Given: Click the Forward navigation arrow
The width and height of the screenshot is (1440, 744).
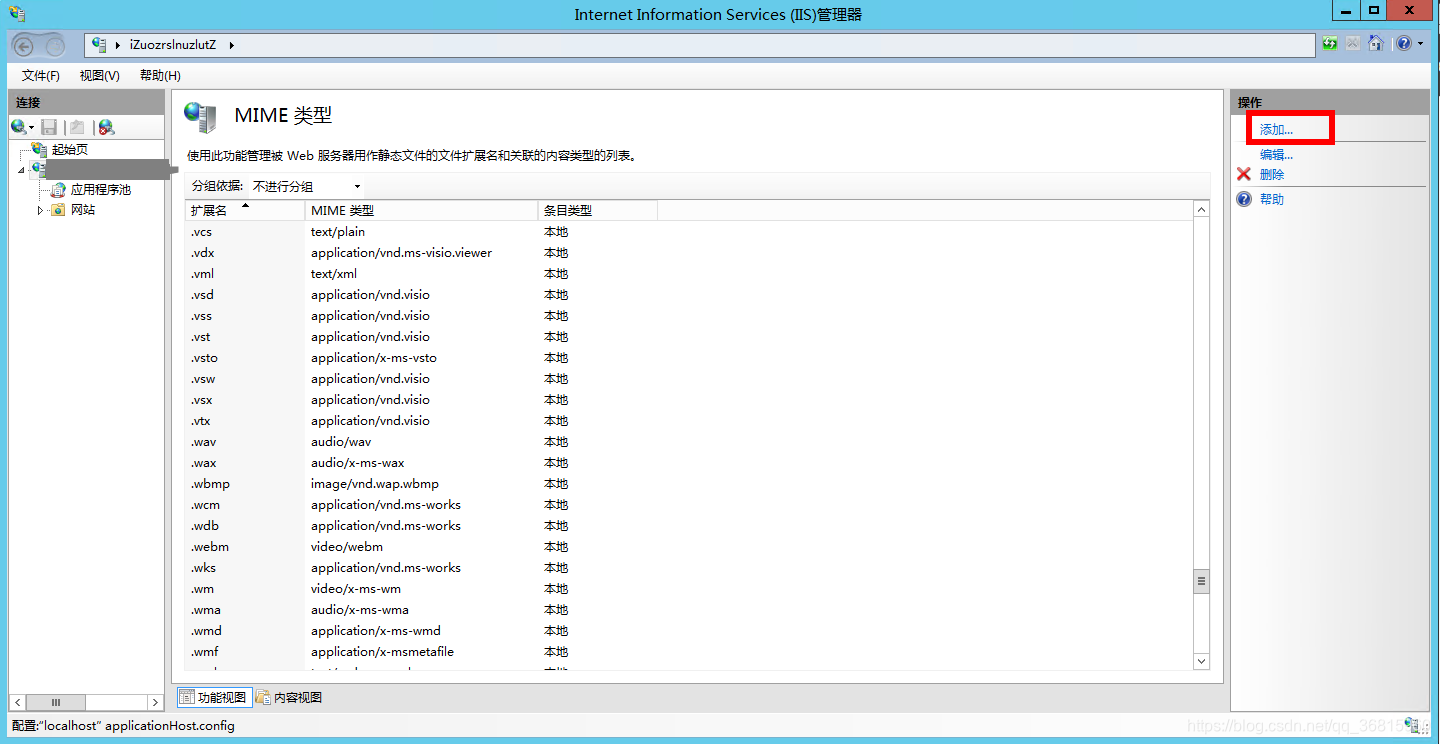Looking at the screenshot, I should [x=55, y=46].
